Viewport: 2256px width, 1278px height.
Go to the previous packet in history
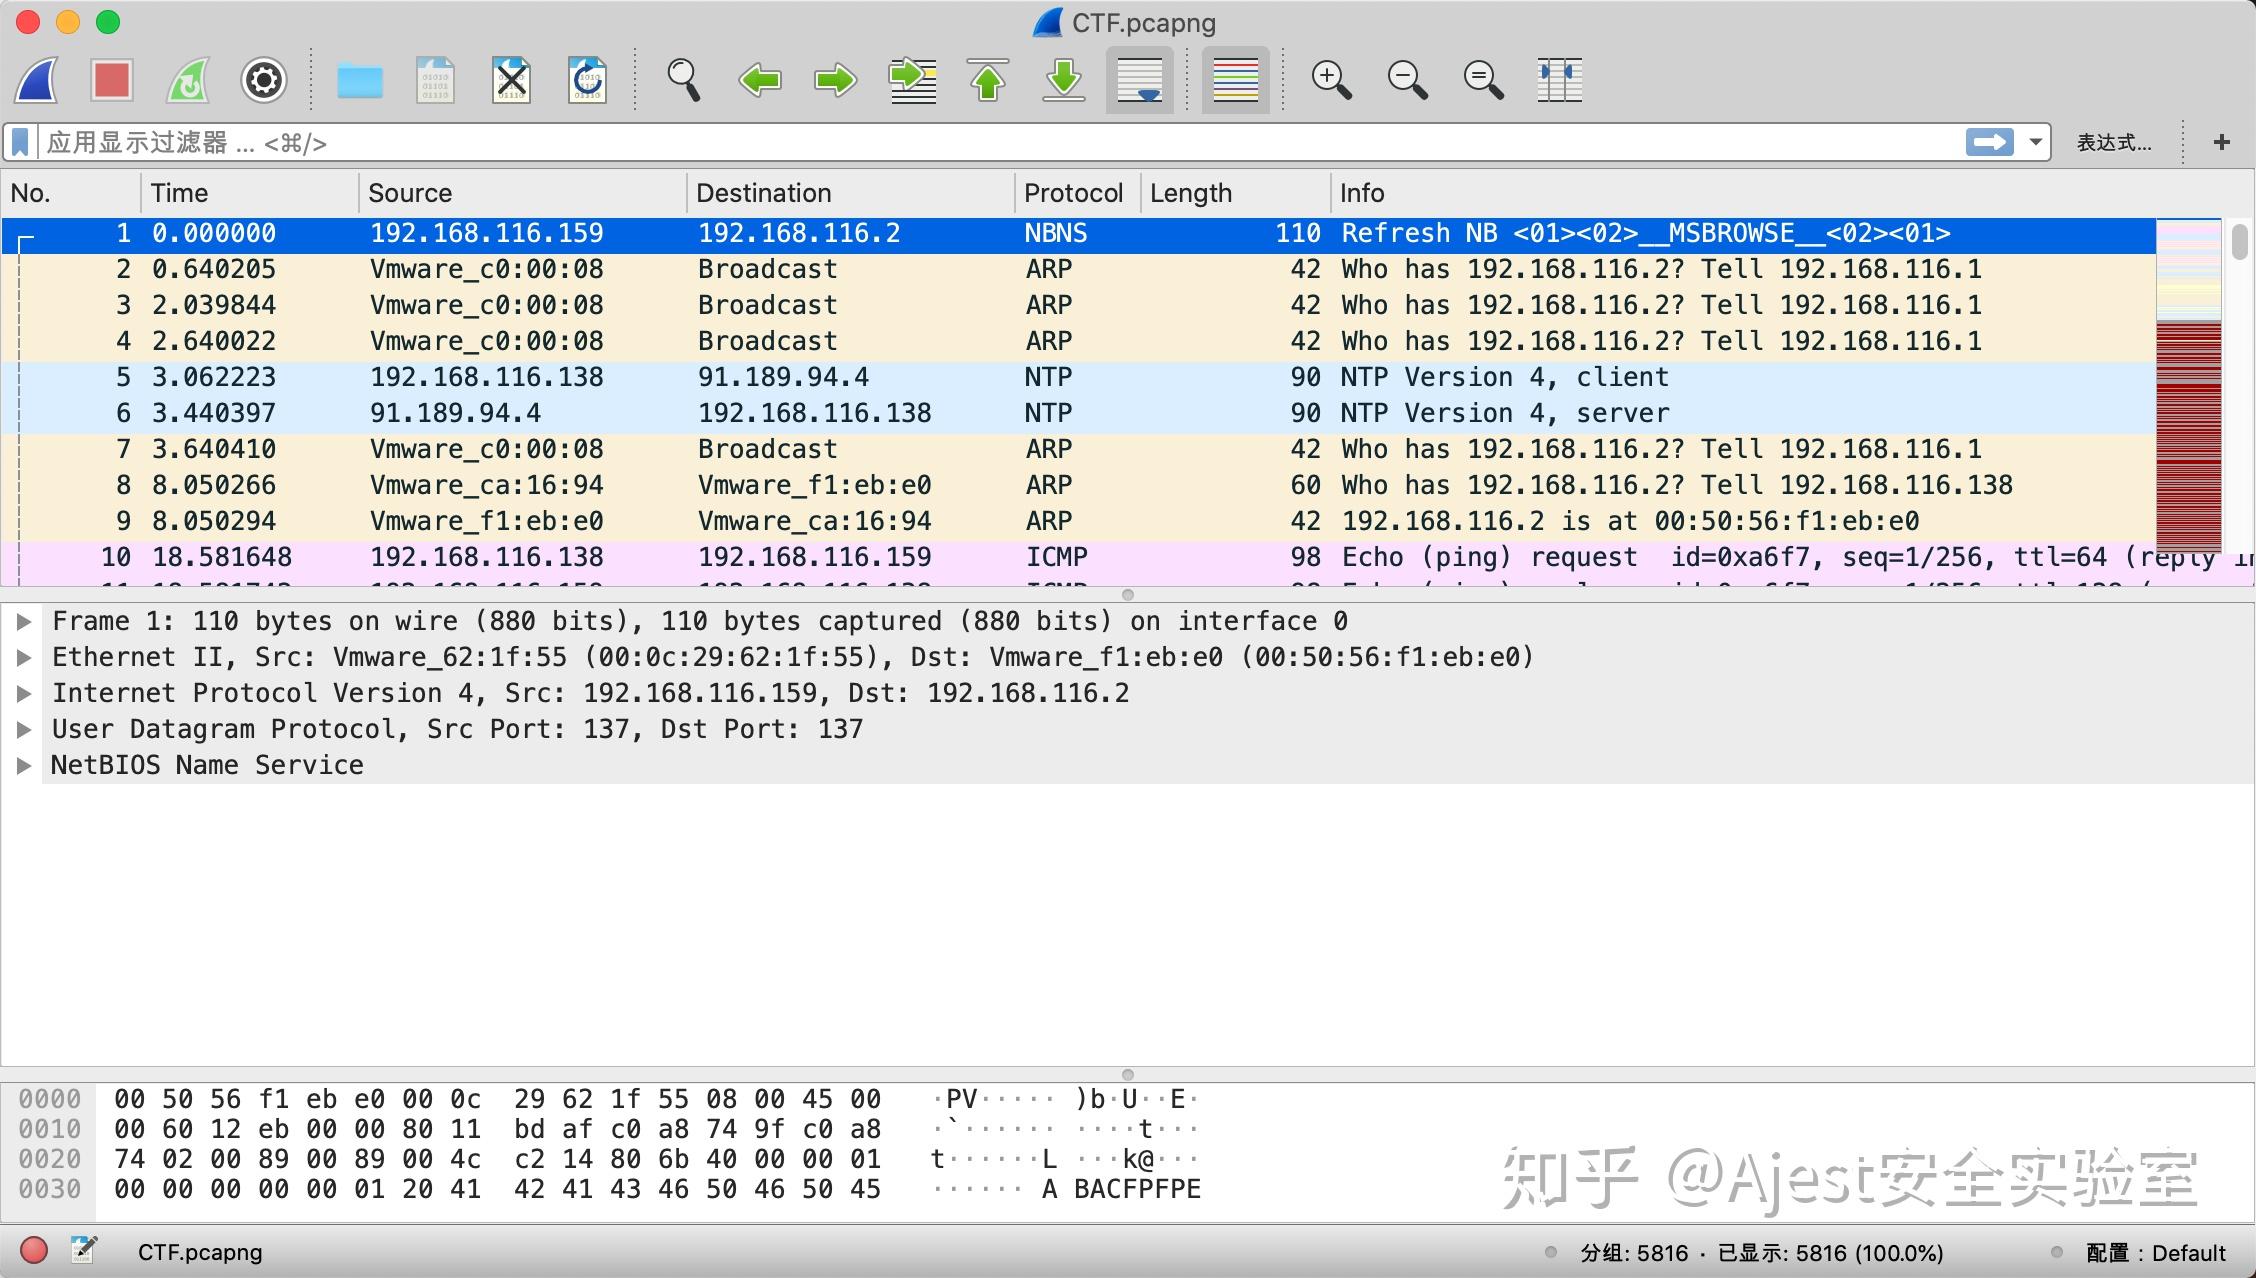pyautogui.click(x=760, y=80)
